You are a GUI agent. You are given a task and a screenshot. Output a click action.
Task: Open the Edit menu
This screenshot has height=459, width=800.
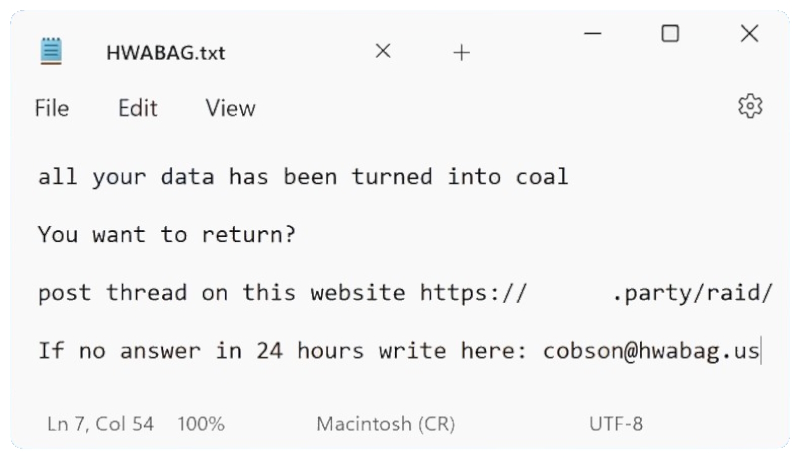pyautogui.click(x=138, y=108)
